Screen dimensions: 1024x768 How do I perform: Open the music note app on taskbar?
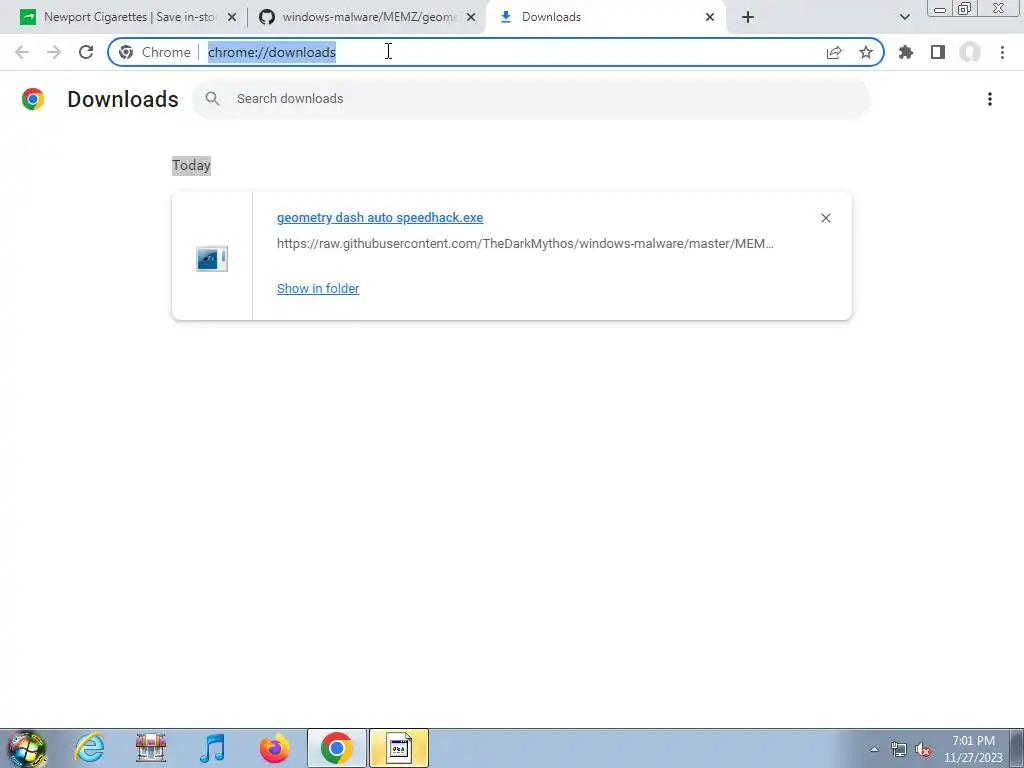(212, 748)
